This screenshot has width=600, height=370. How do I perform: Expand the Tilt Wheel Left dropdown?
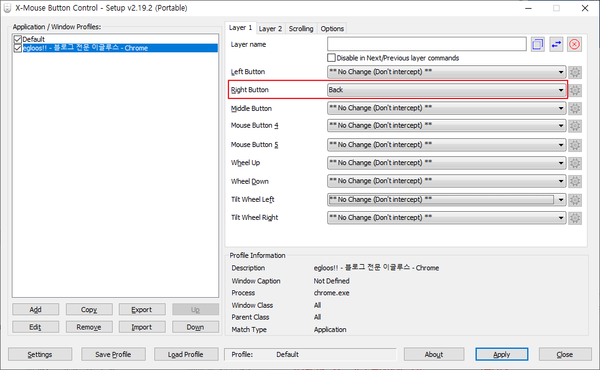pyautogui.click(x=446, y=200)
